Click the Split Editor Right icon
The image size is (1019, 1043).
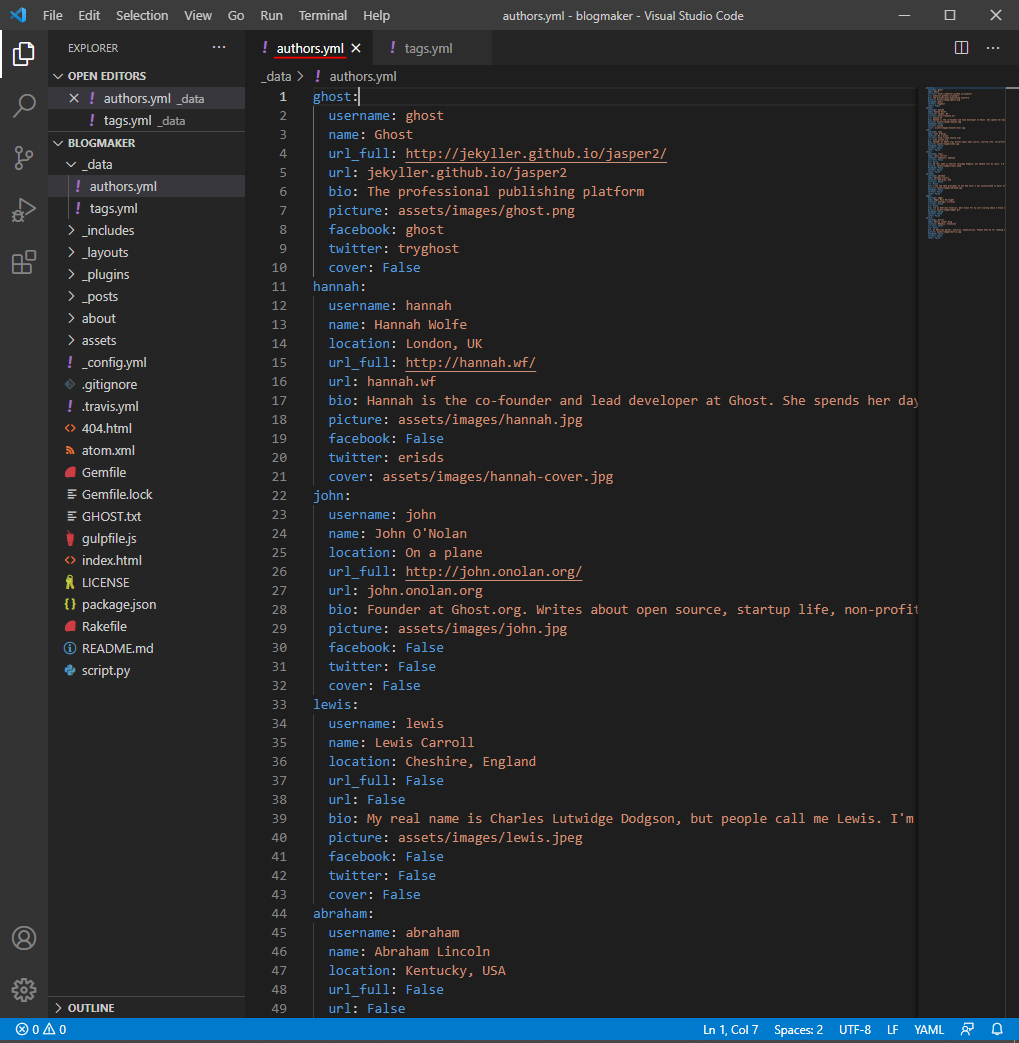tap(961, 48)
